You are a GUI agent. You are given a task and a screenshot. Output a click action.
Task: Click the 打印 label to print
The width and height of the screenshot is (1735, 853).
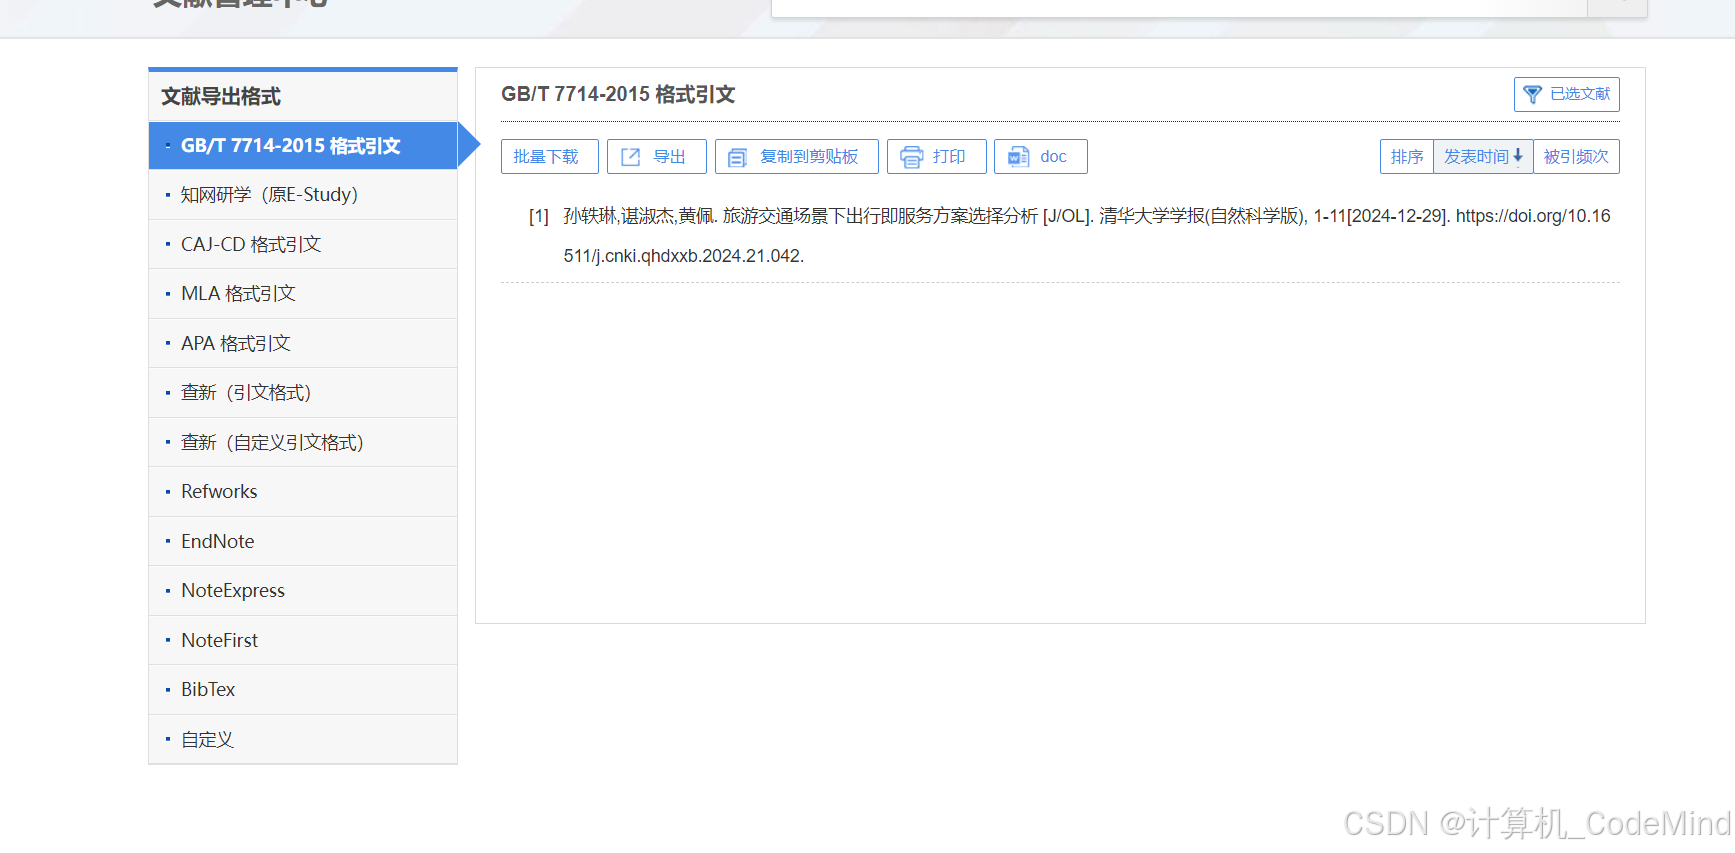click(x=949, y=157)
